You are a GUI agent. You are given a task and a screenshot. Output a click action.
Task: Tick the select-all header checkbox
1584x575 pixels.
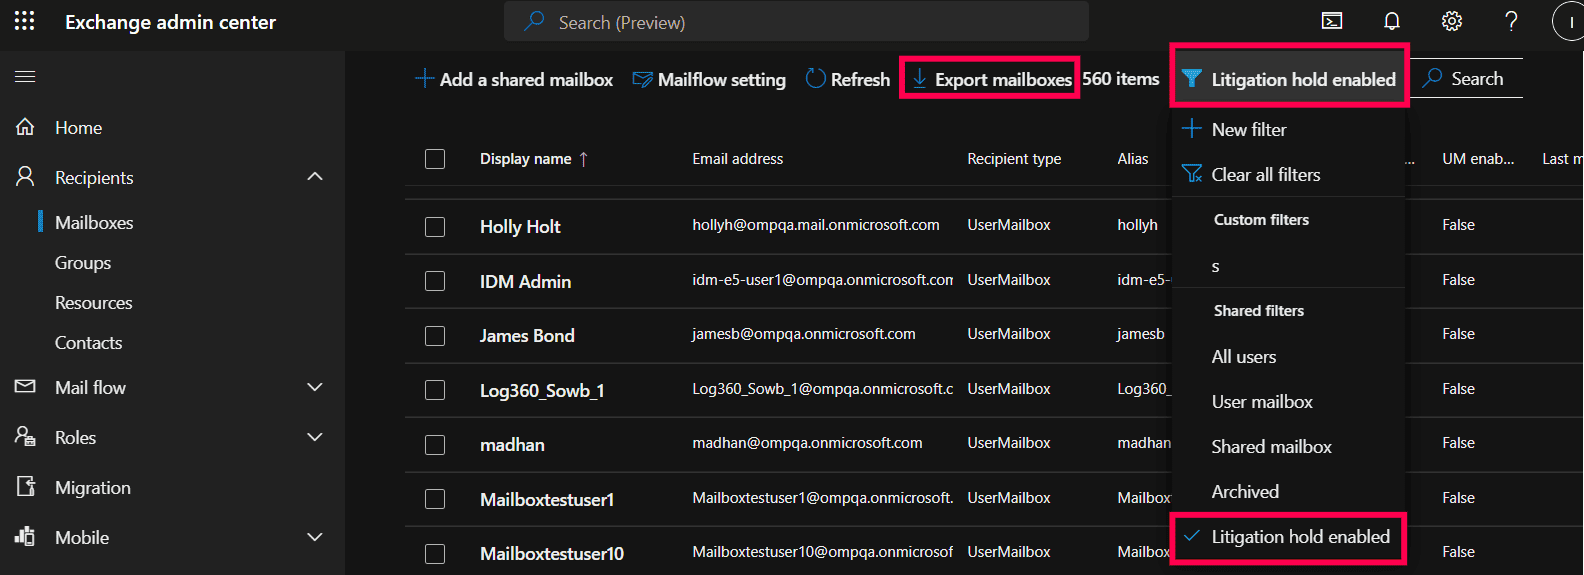[435, 159]
